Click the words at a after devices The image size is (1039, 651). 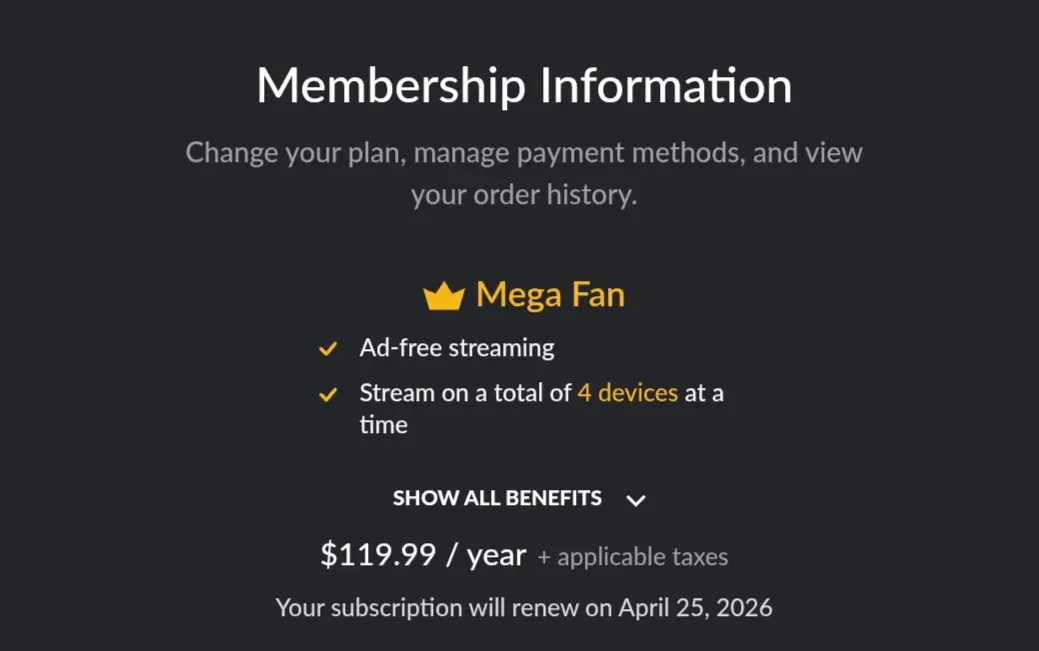[704, 393]
